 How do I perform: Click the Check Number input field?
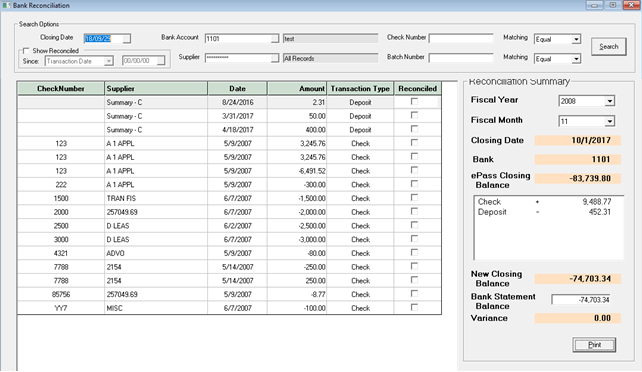(x=461, y=38)
